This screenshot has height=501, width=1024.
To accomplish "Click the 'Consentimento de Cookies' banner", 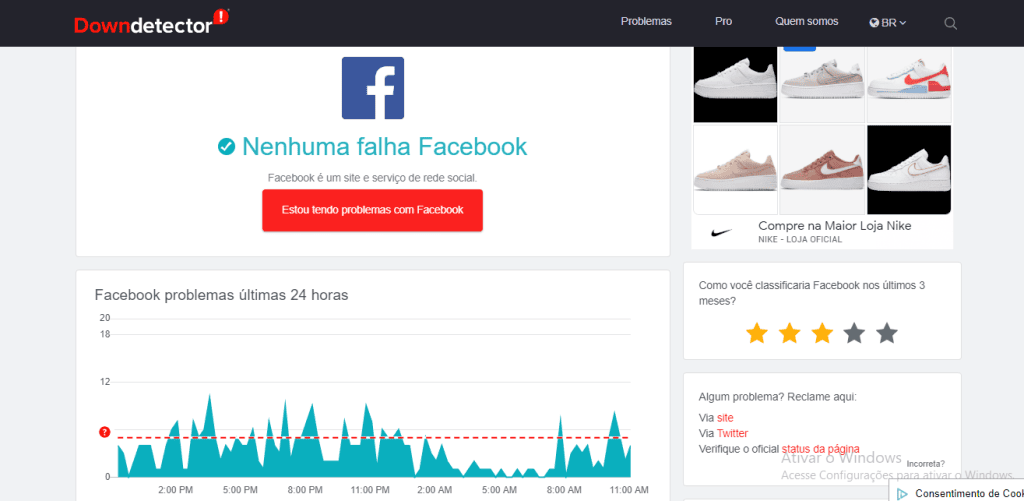I will [x=957, y=491].
